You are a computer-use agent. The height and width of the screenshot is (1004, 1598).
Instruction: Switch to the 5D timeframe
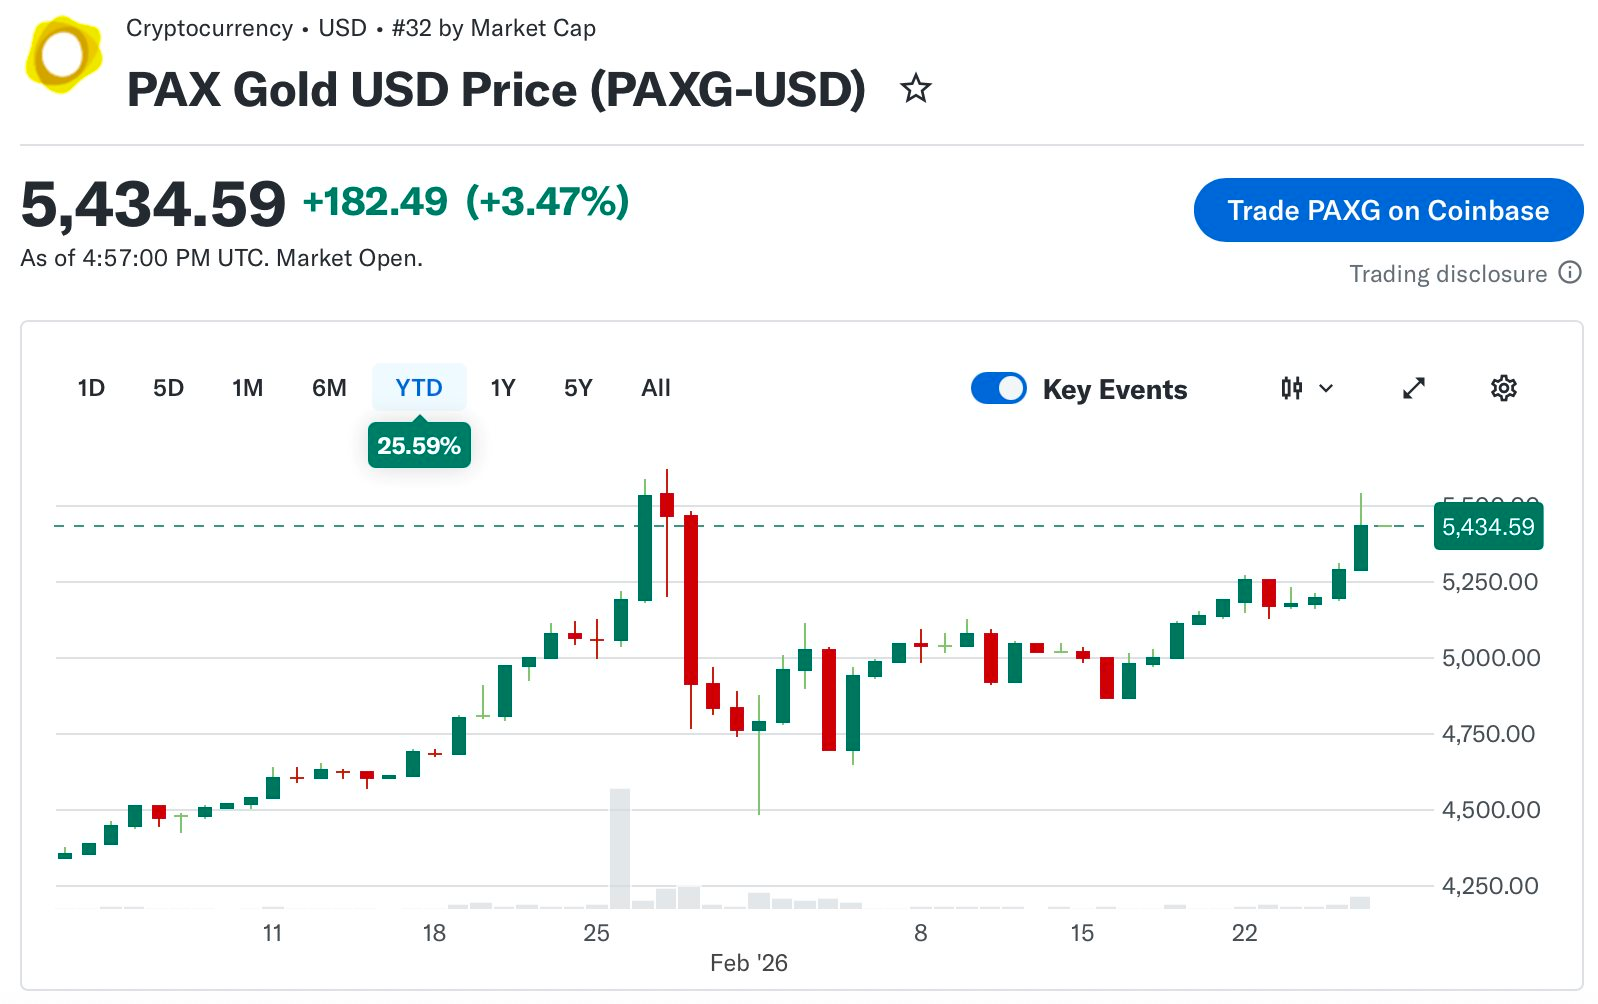(168, 388)
